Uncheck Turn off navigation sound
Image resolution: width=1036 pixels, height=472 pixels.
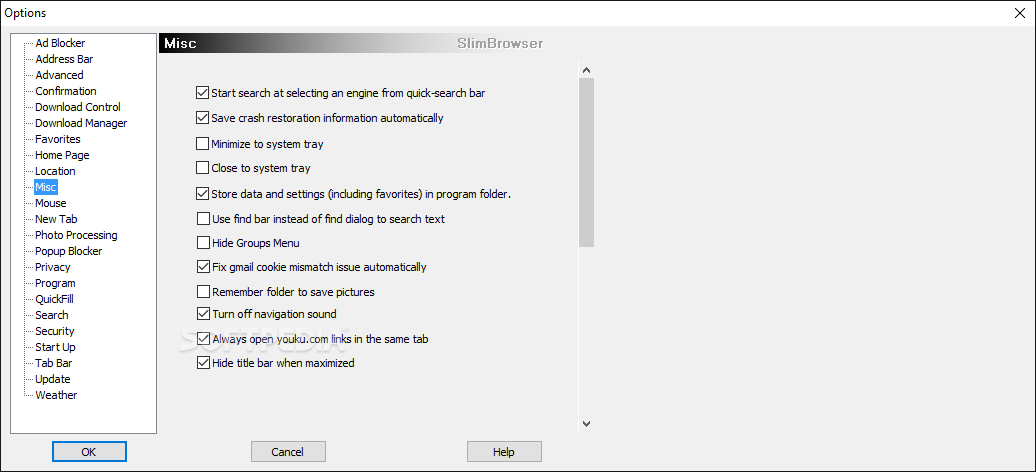click(x=204, y=314)
